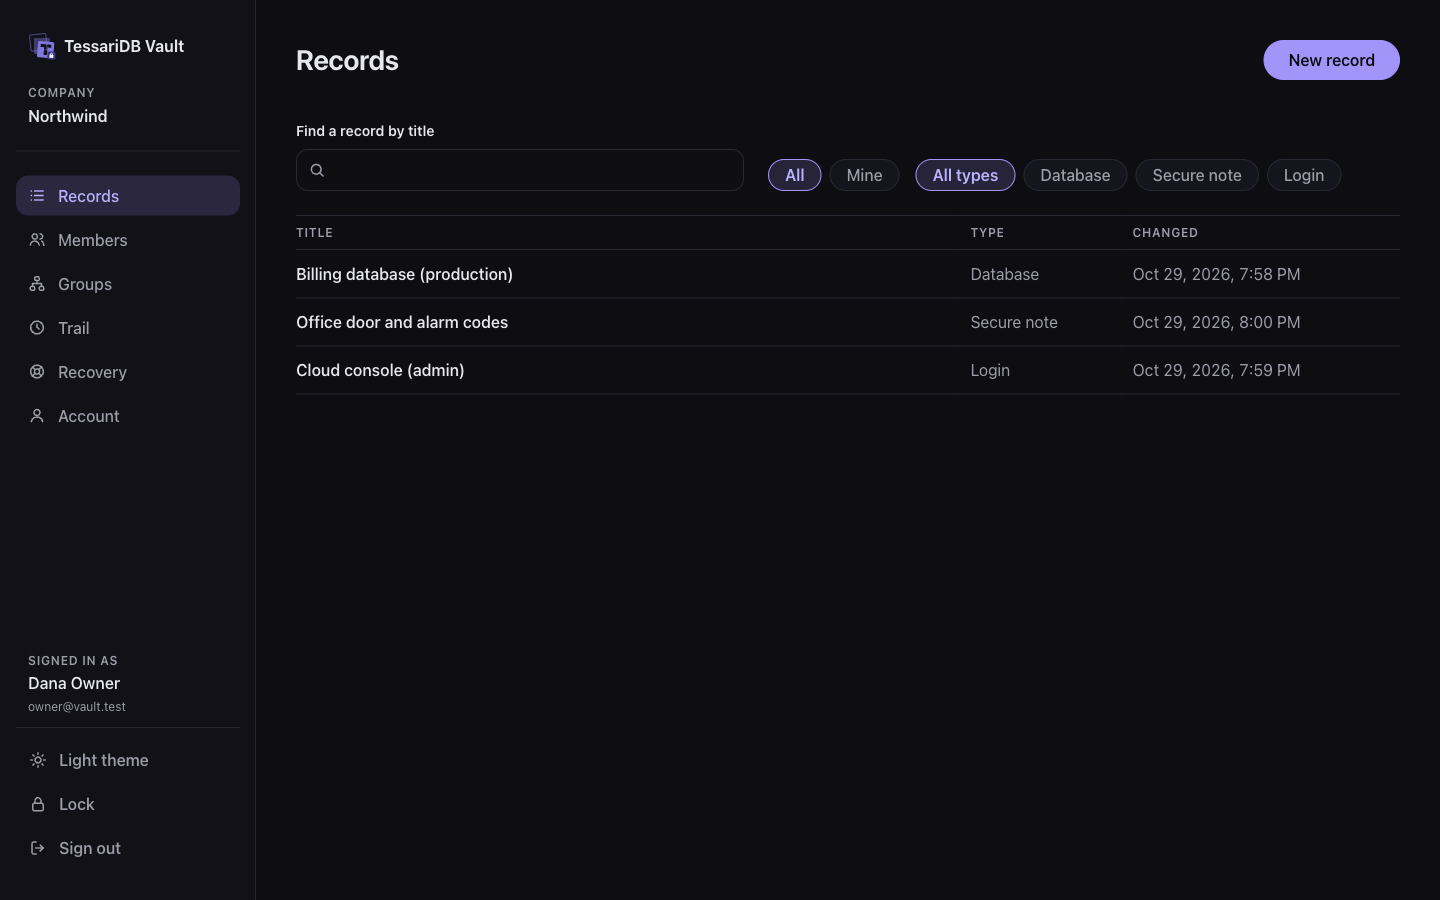Click the Recovery lifebuoy icon
The height and width of the screenshot is (900, 1440).
pos(37,372)
